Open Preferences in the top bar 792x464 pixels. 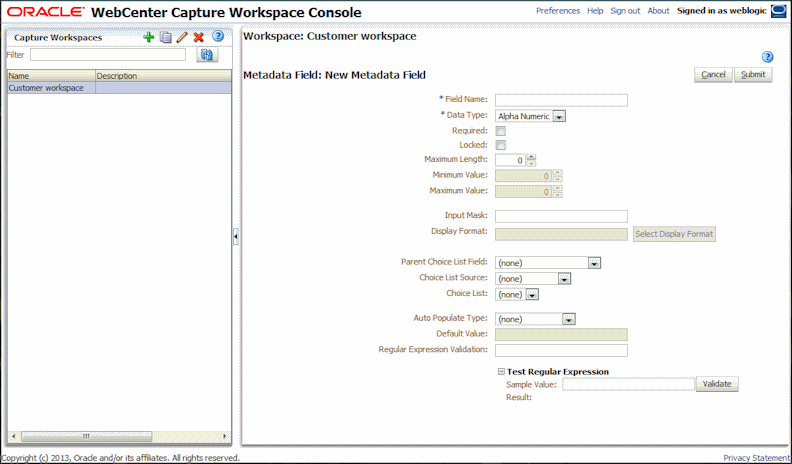pyautogui.click(x=558, y=11)
